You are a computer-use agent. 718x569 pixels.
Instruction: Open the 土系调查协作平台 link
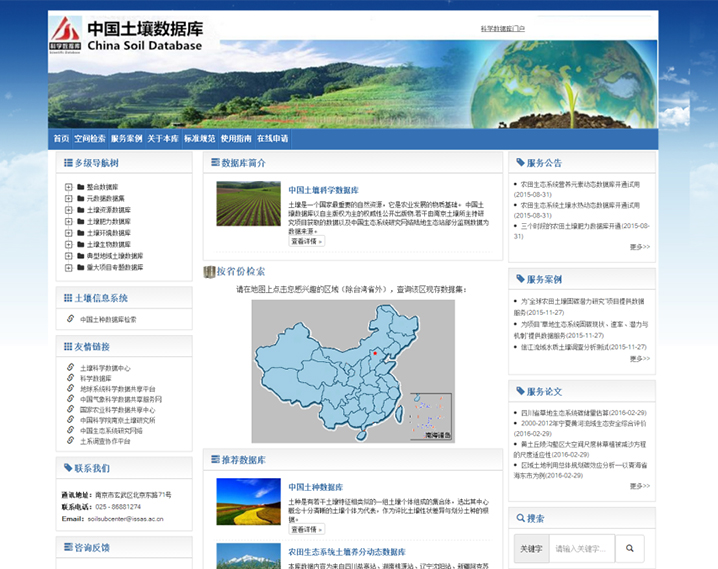[x=105, y=441]
